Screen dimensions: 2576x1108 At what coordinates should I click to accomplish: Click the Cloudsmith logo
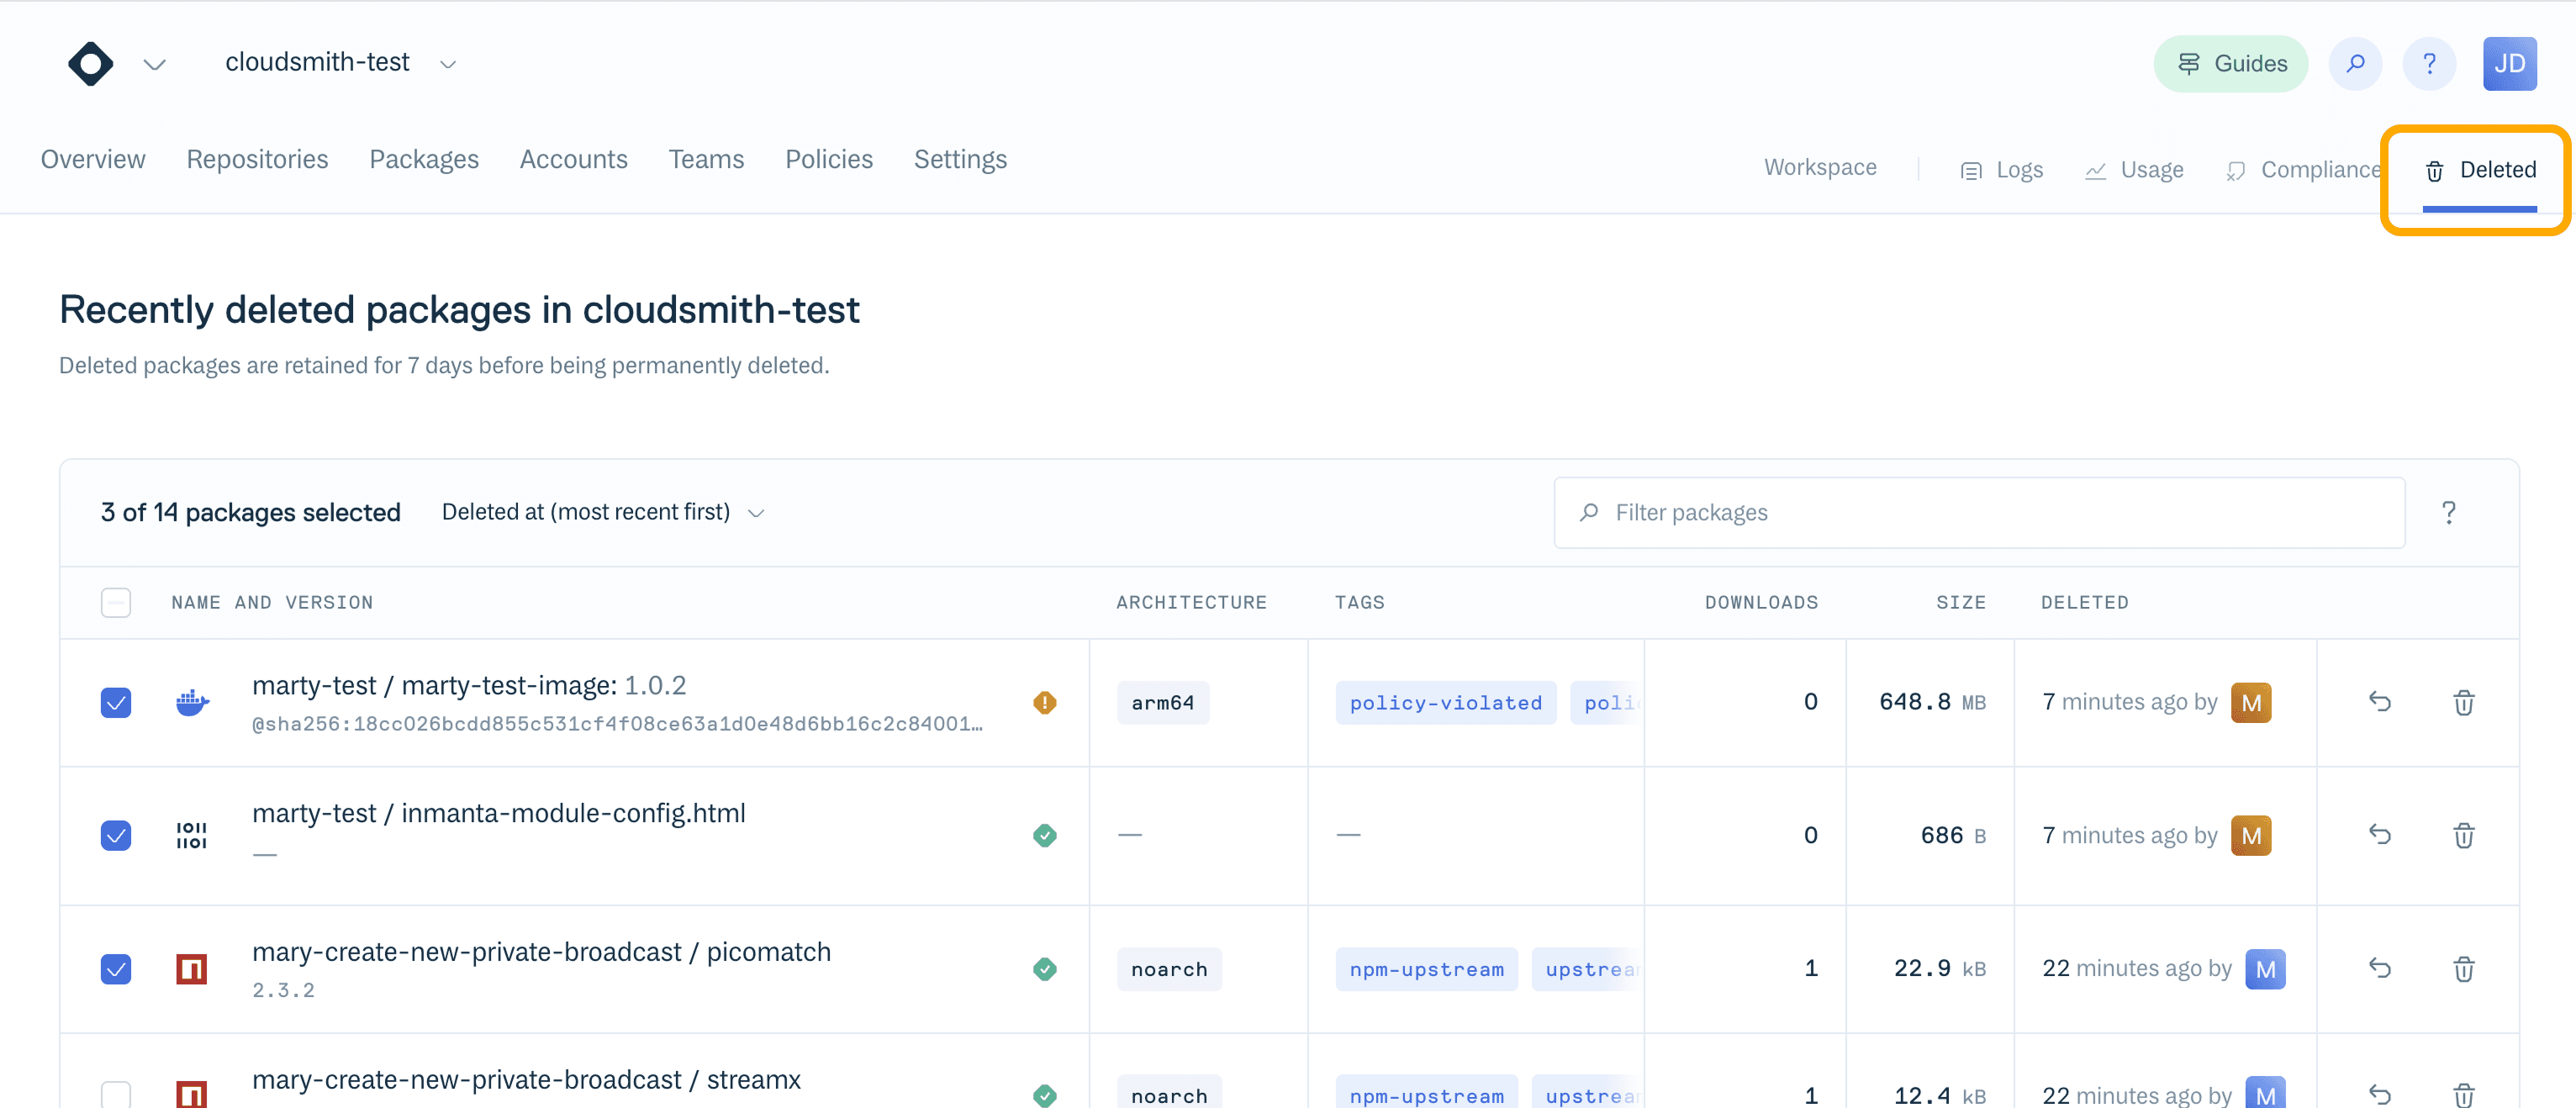pyautogui.click(x=90, y=63)
